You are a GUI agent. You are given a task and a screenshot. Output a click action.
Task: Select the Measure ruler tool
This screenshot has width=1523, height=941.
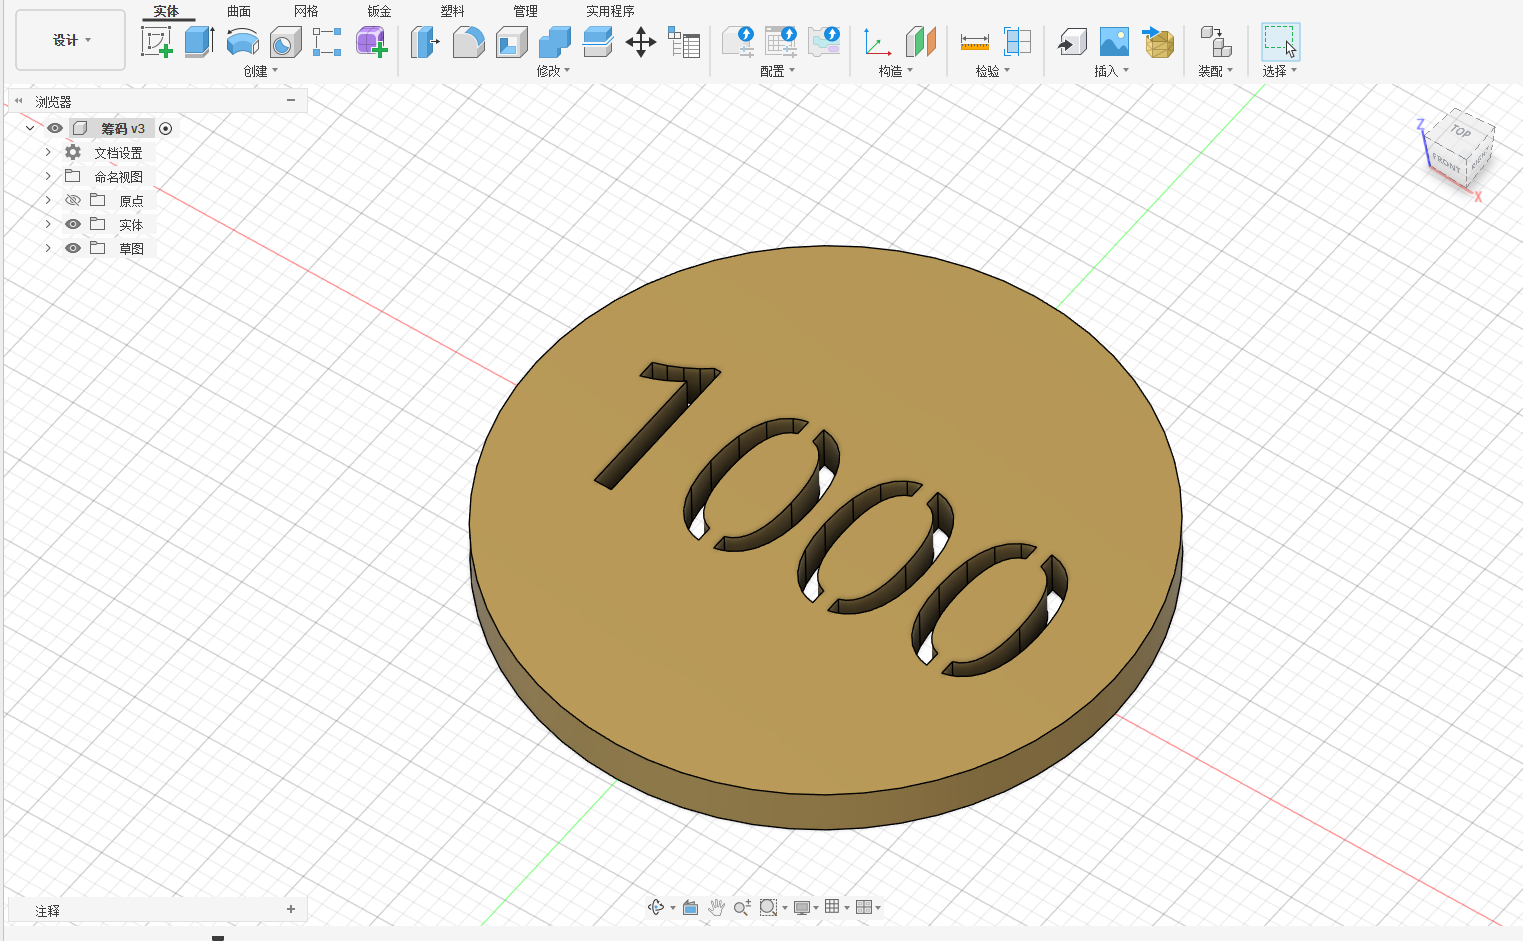(x=975, y=42)
